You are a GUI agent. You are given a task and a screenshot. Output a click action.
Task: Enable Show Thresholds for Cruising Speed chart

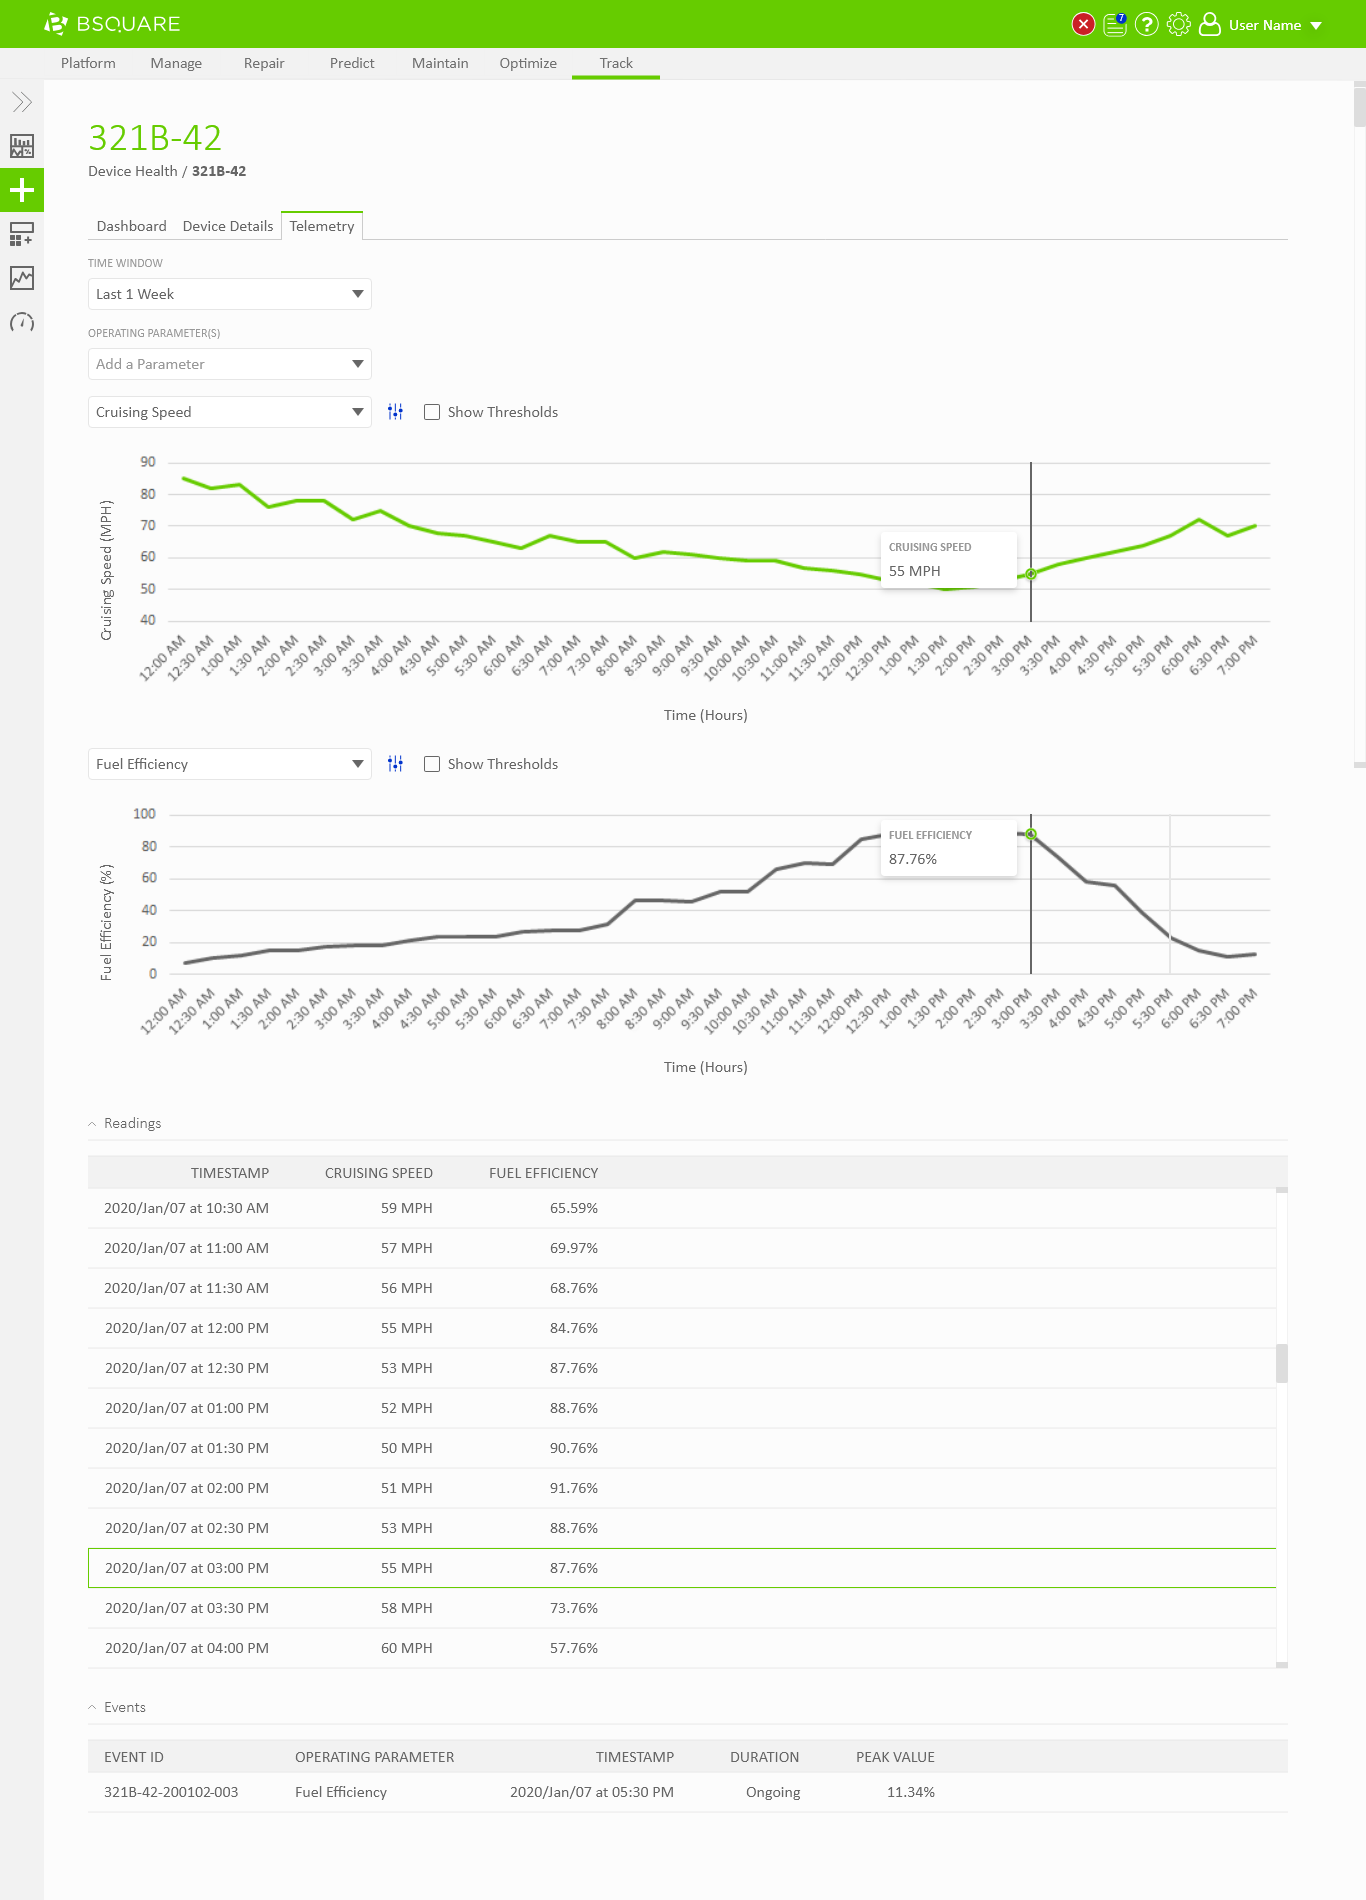coord(432,412)
